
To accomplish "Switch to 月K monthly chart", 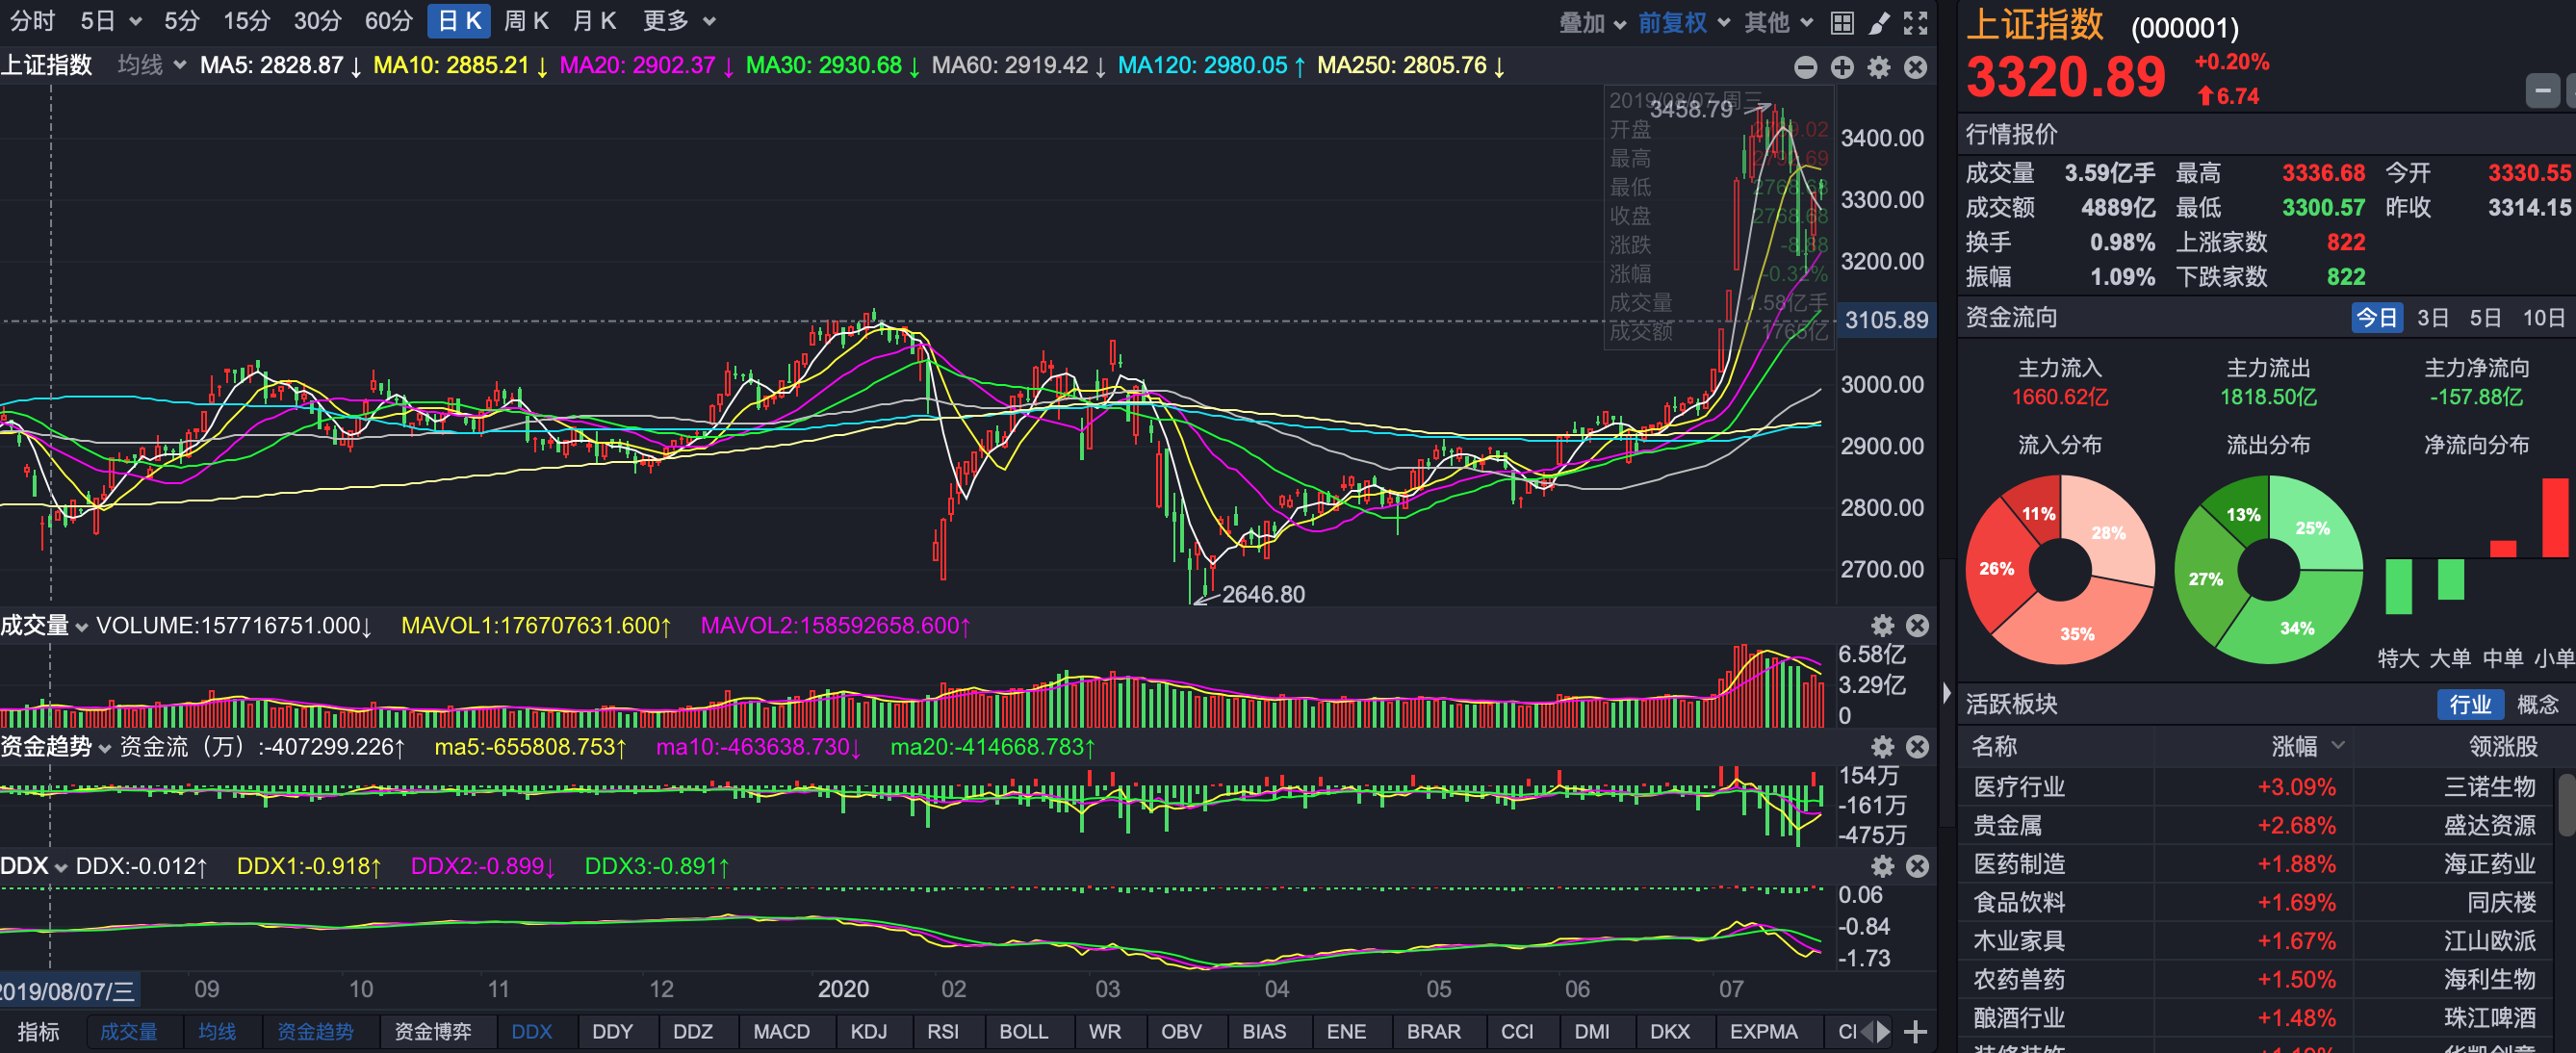I will (594, 21).
